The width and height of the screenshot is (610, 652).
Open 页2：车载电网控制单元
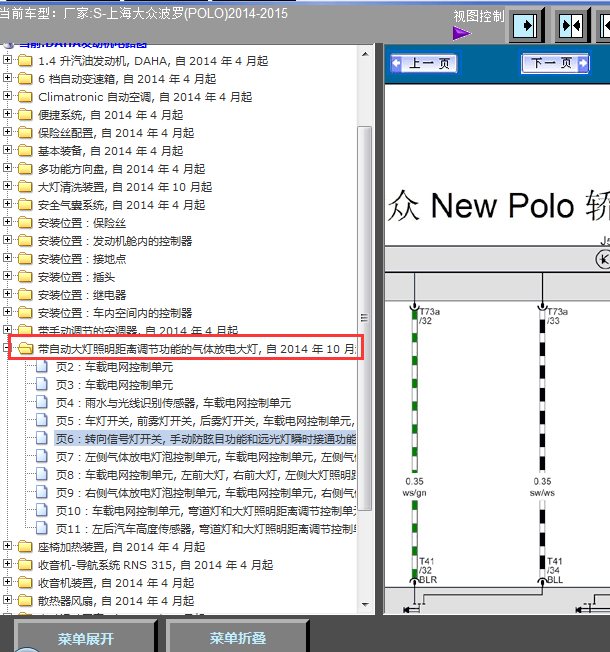115,367
